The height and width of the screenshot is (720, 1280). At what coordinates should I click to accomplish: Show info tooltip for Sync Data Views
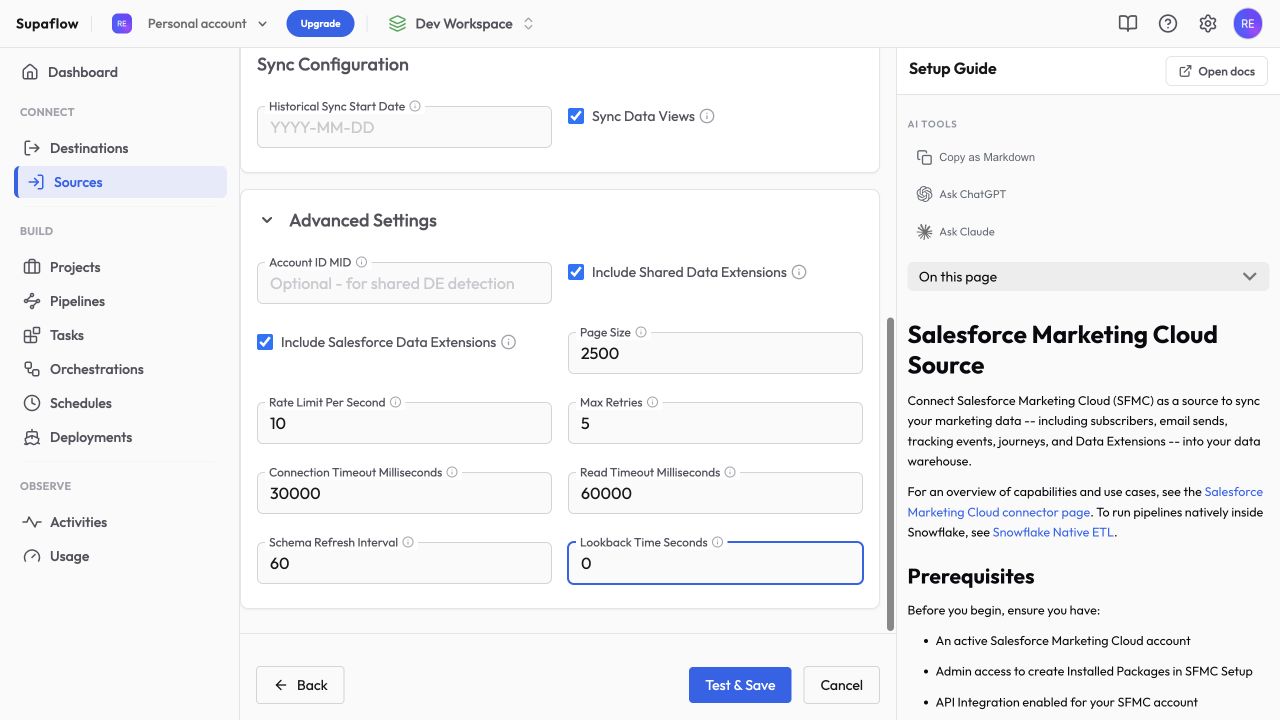707,116
